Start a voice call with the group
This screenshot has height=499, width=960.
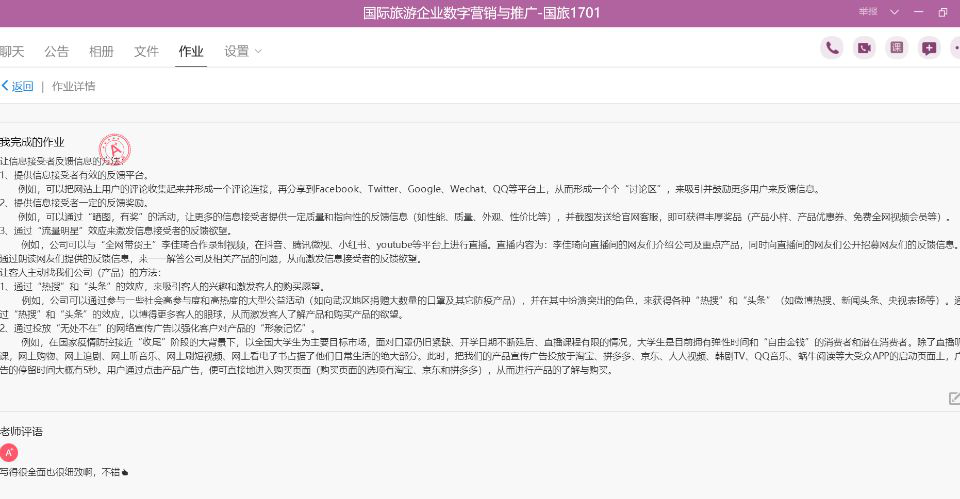pos(831,48)
